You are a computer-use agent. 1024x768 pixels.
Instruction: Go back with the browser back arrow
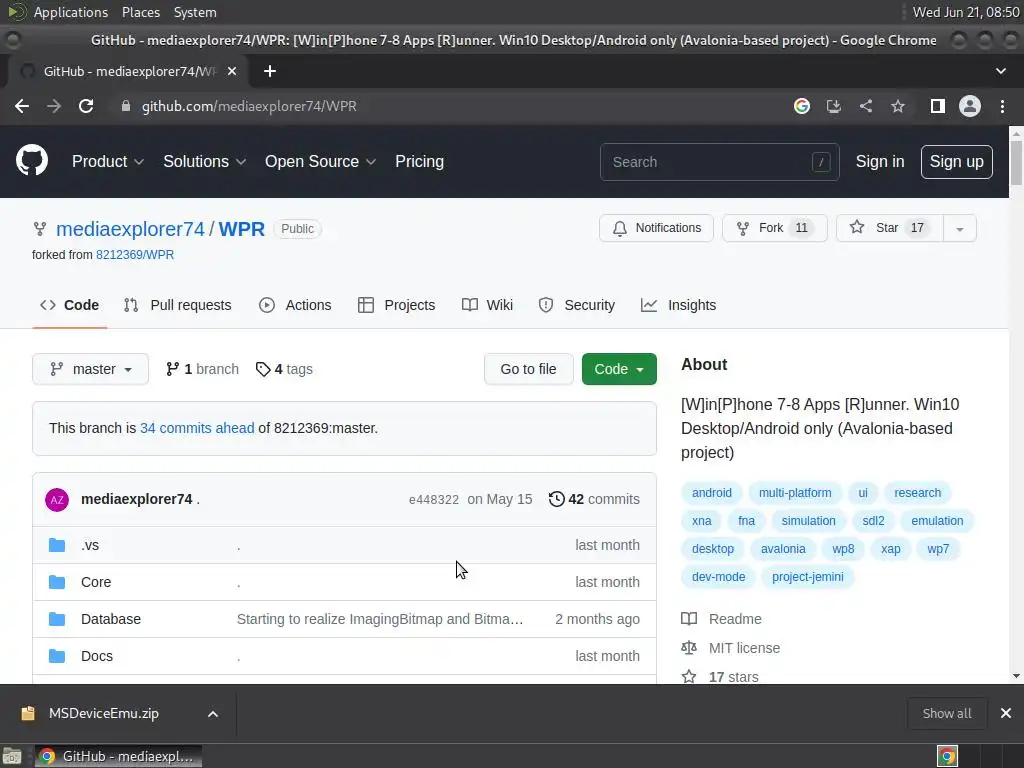(x=22, y=106)
